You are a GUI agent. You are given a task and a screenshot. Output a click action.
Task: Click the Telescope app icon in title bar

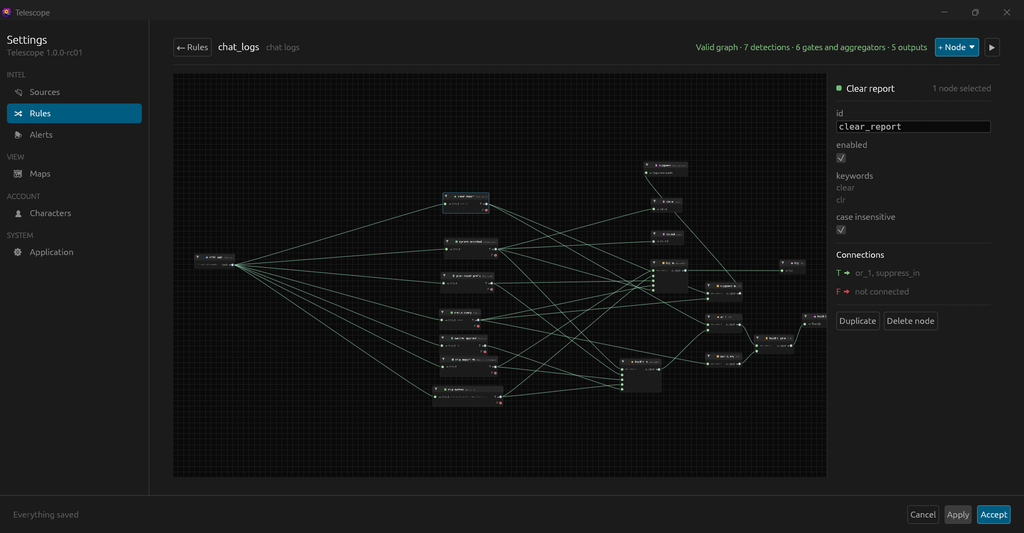[7, 12]
